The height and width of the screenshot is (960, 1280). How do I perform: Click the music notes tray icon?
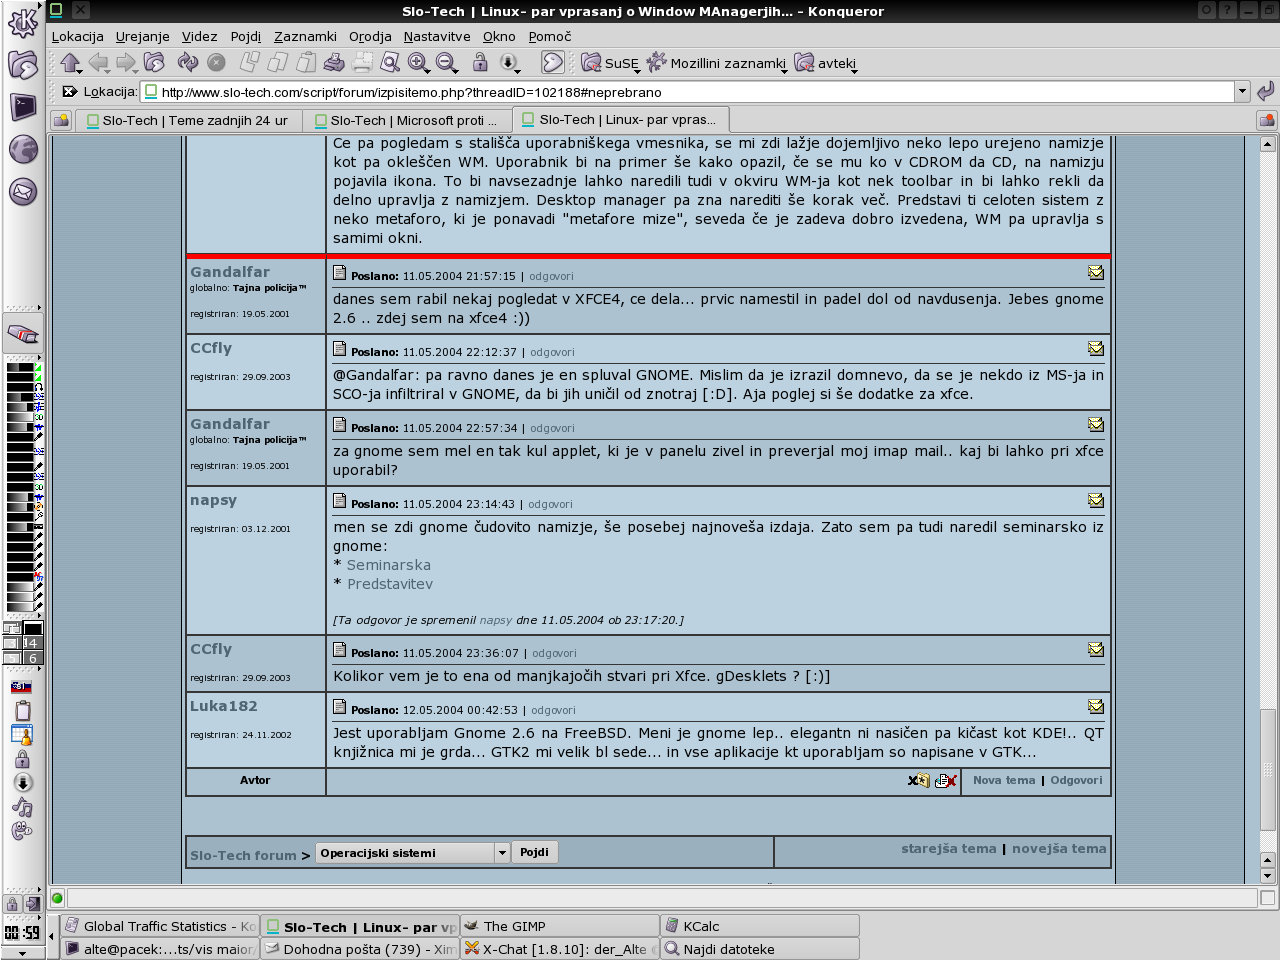point(22,807)
